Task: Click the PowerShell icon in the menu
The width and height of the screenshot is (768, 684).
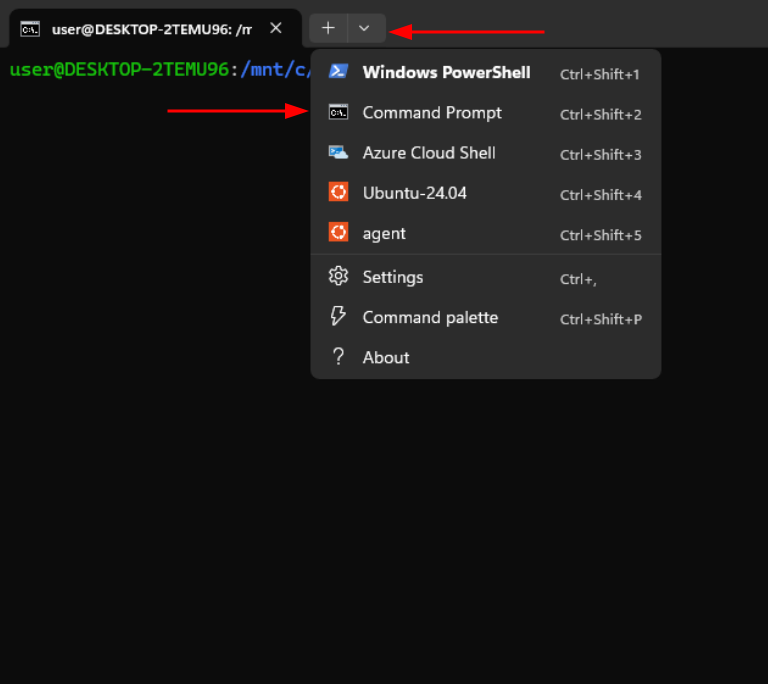Action: 338,72
